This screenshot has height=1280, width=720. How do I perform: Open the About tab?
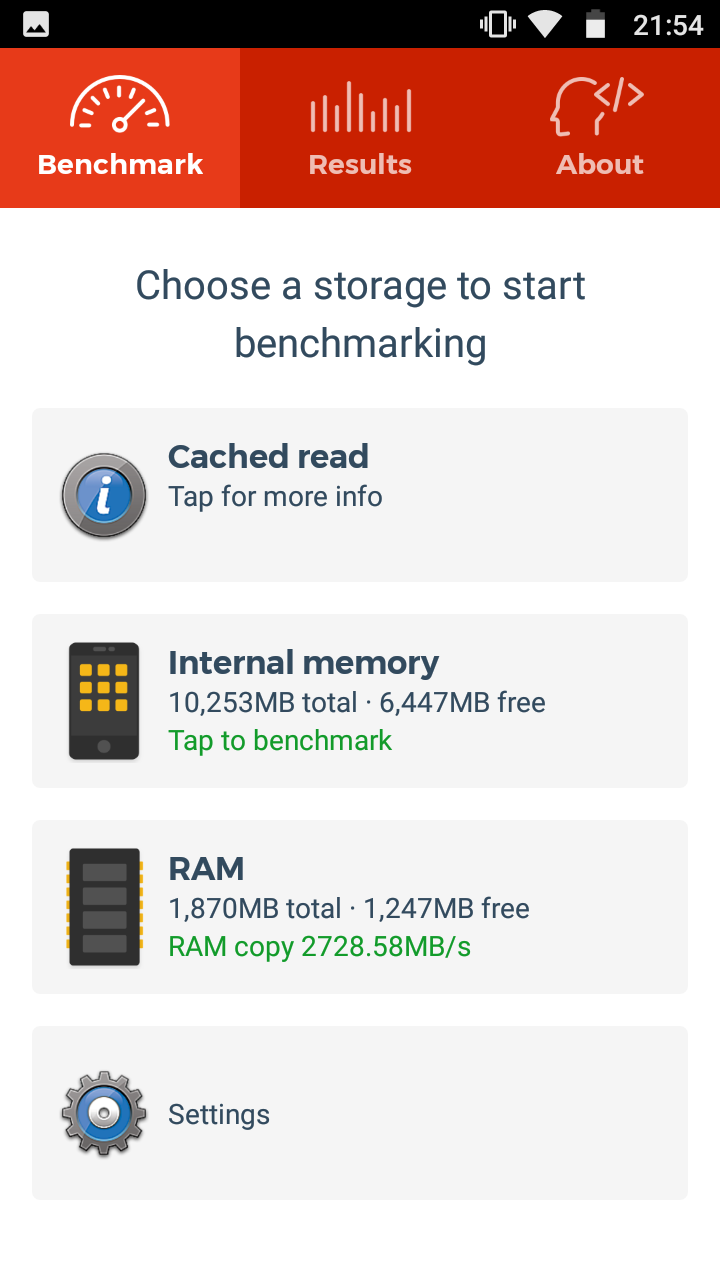click(x=600, y=128)
